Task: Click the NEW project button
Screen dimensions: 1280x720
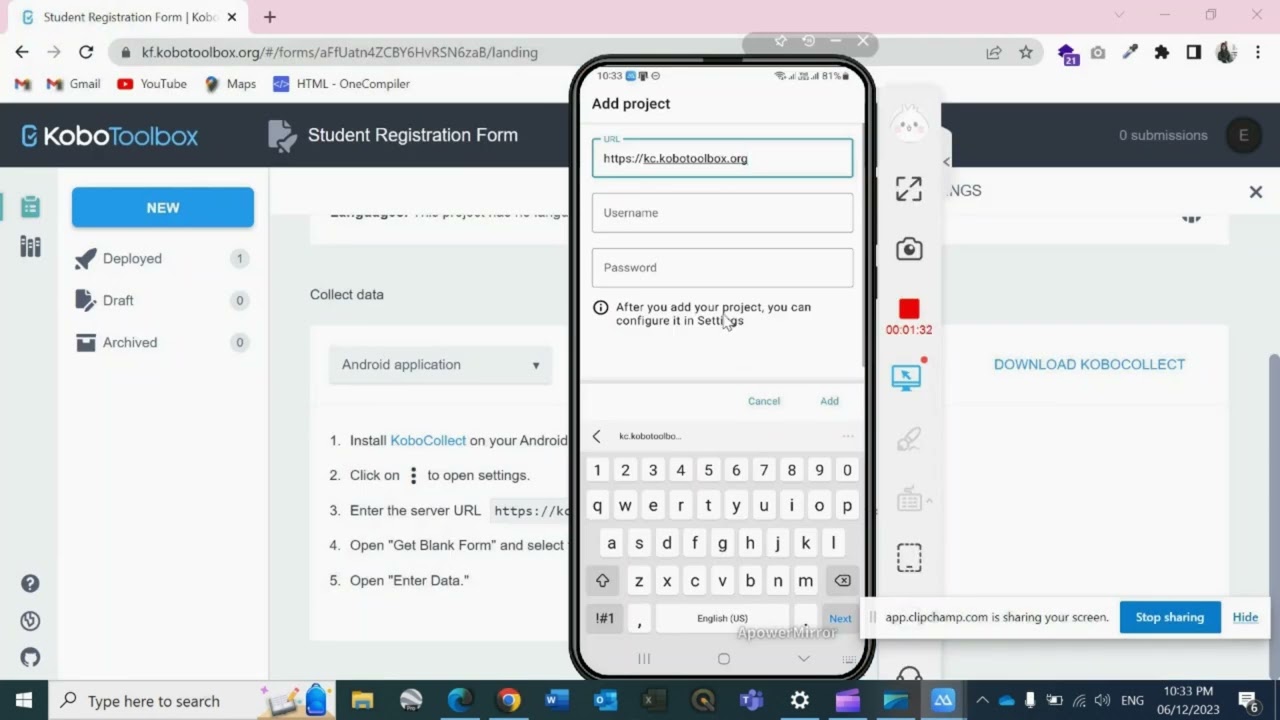Action: click(163, 208)
